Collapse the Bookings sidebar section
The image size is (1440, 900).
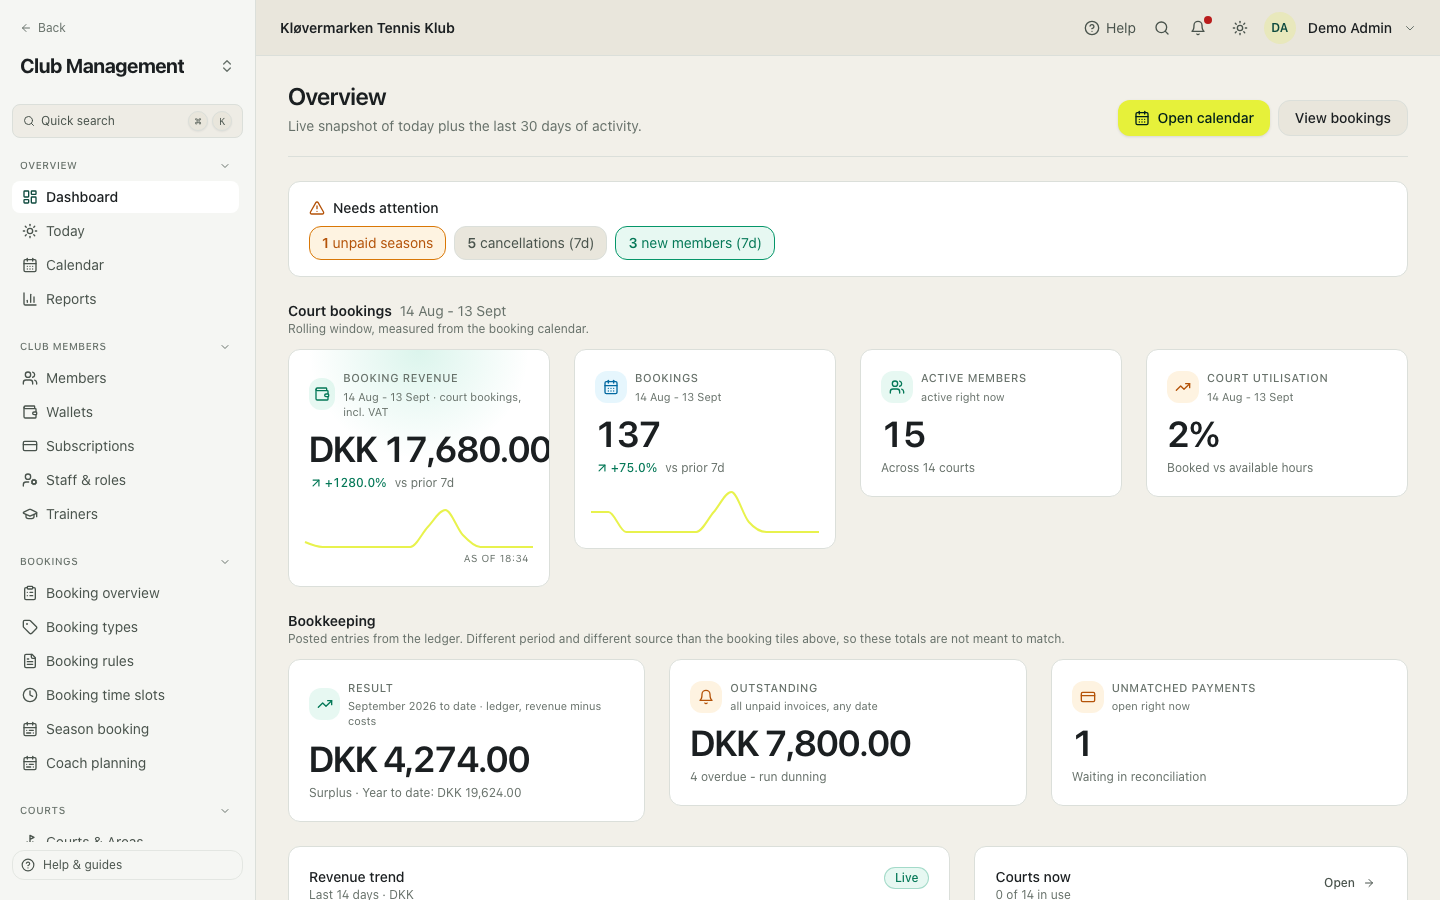click(x=225, y=562)
